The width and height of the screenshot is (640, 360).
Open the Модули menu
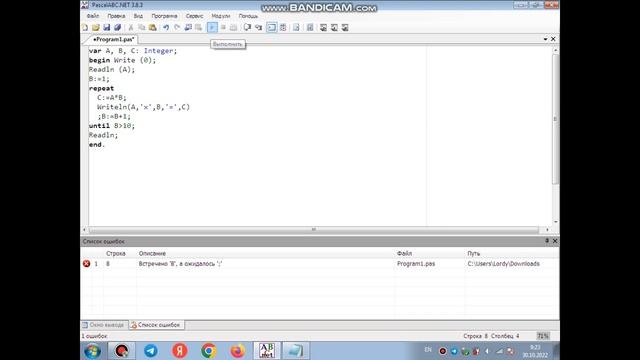[x=221, y=16]
